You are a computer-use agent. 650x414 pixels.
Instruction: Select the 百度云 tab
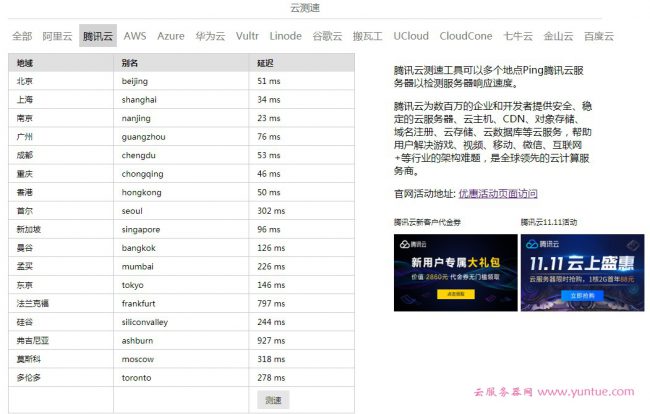tap(599, 36)
